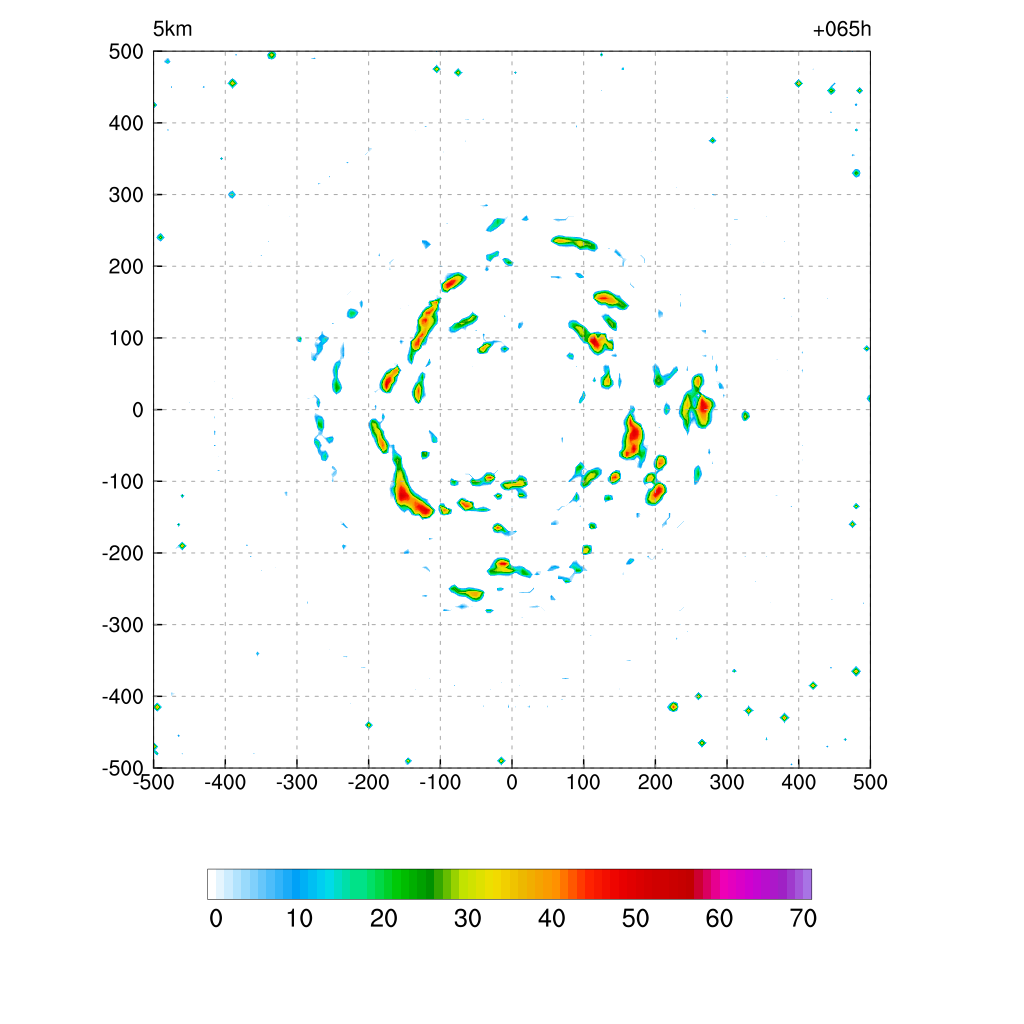
Task: Select the vertical axis tick label -400
Action: tap(122, 697)
